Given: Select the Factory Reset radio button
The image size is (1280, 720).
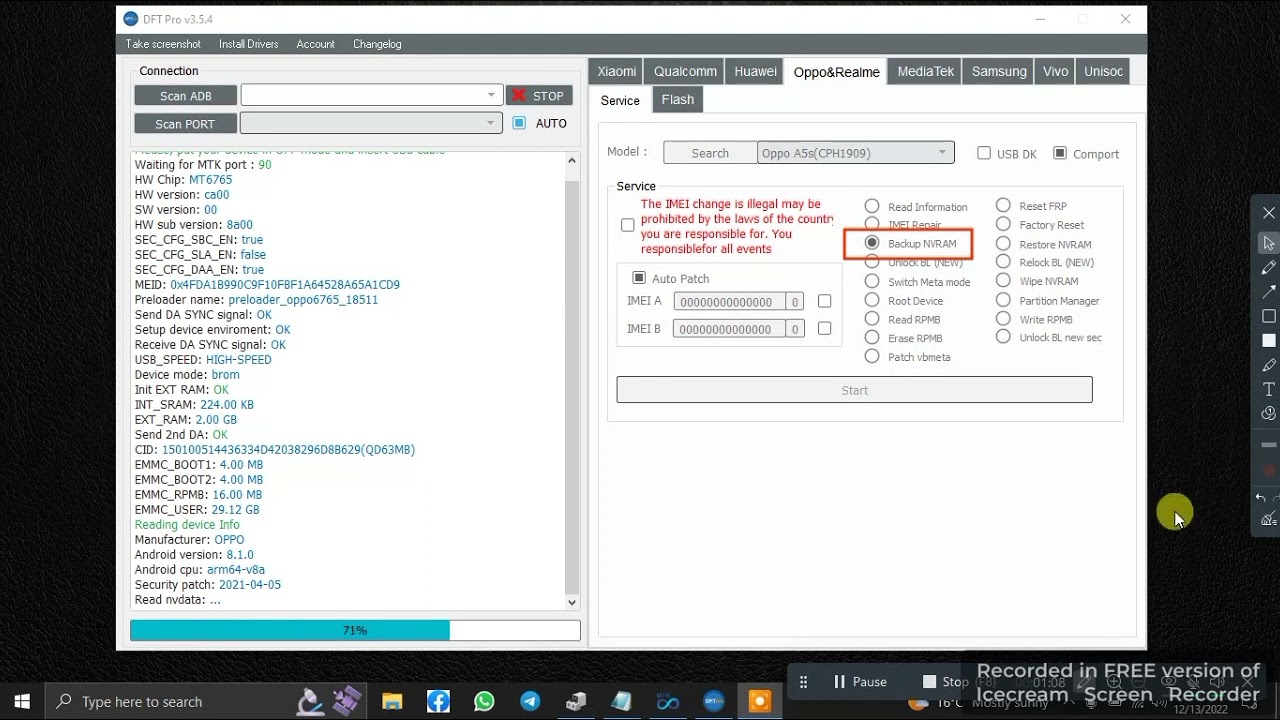Looking at the screenshot, I should pyautogui.click(x=1003, y=224).
